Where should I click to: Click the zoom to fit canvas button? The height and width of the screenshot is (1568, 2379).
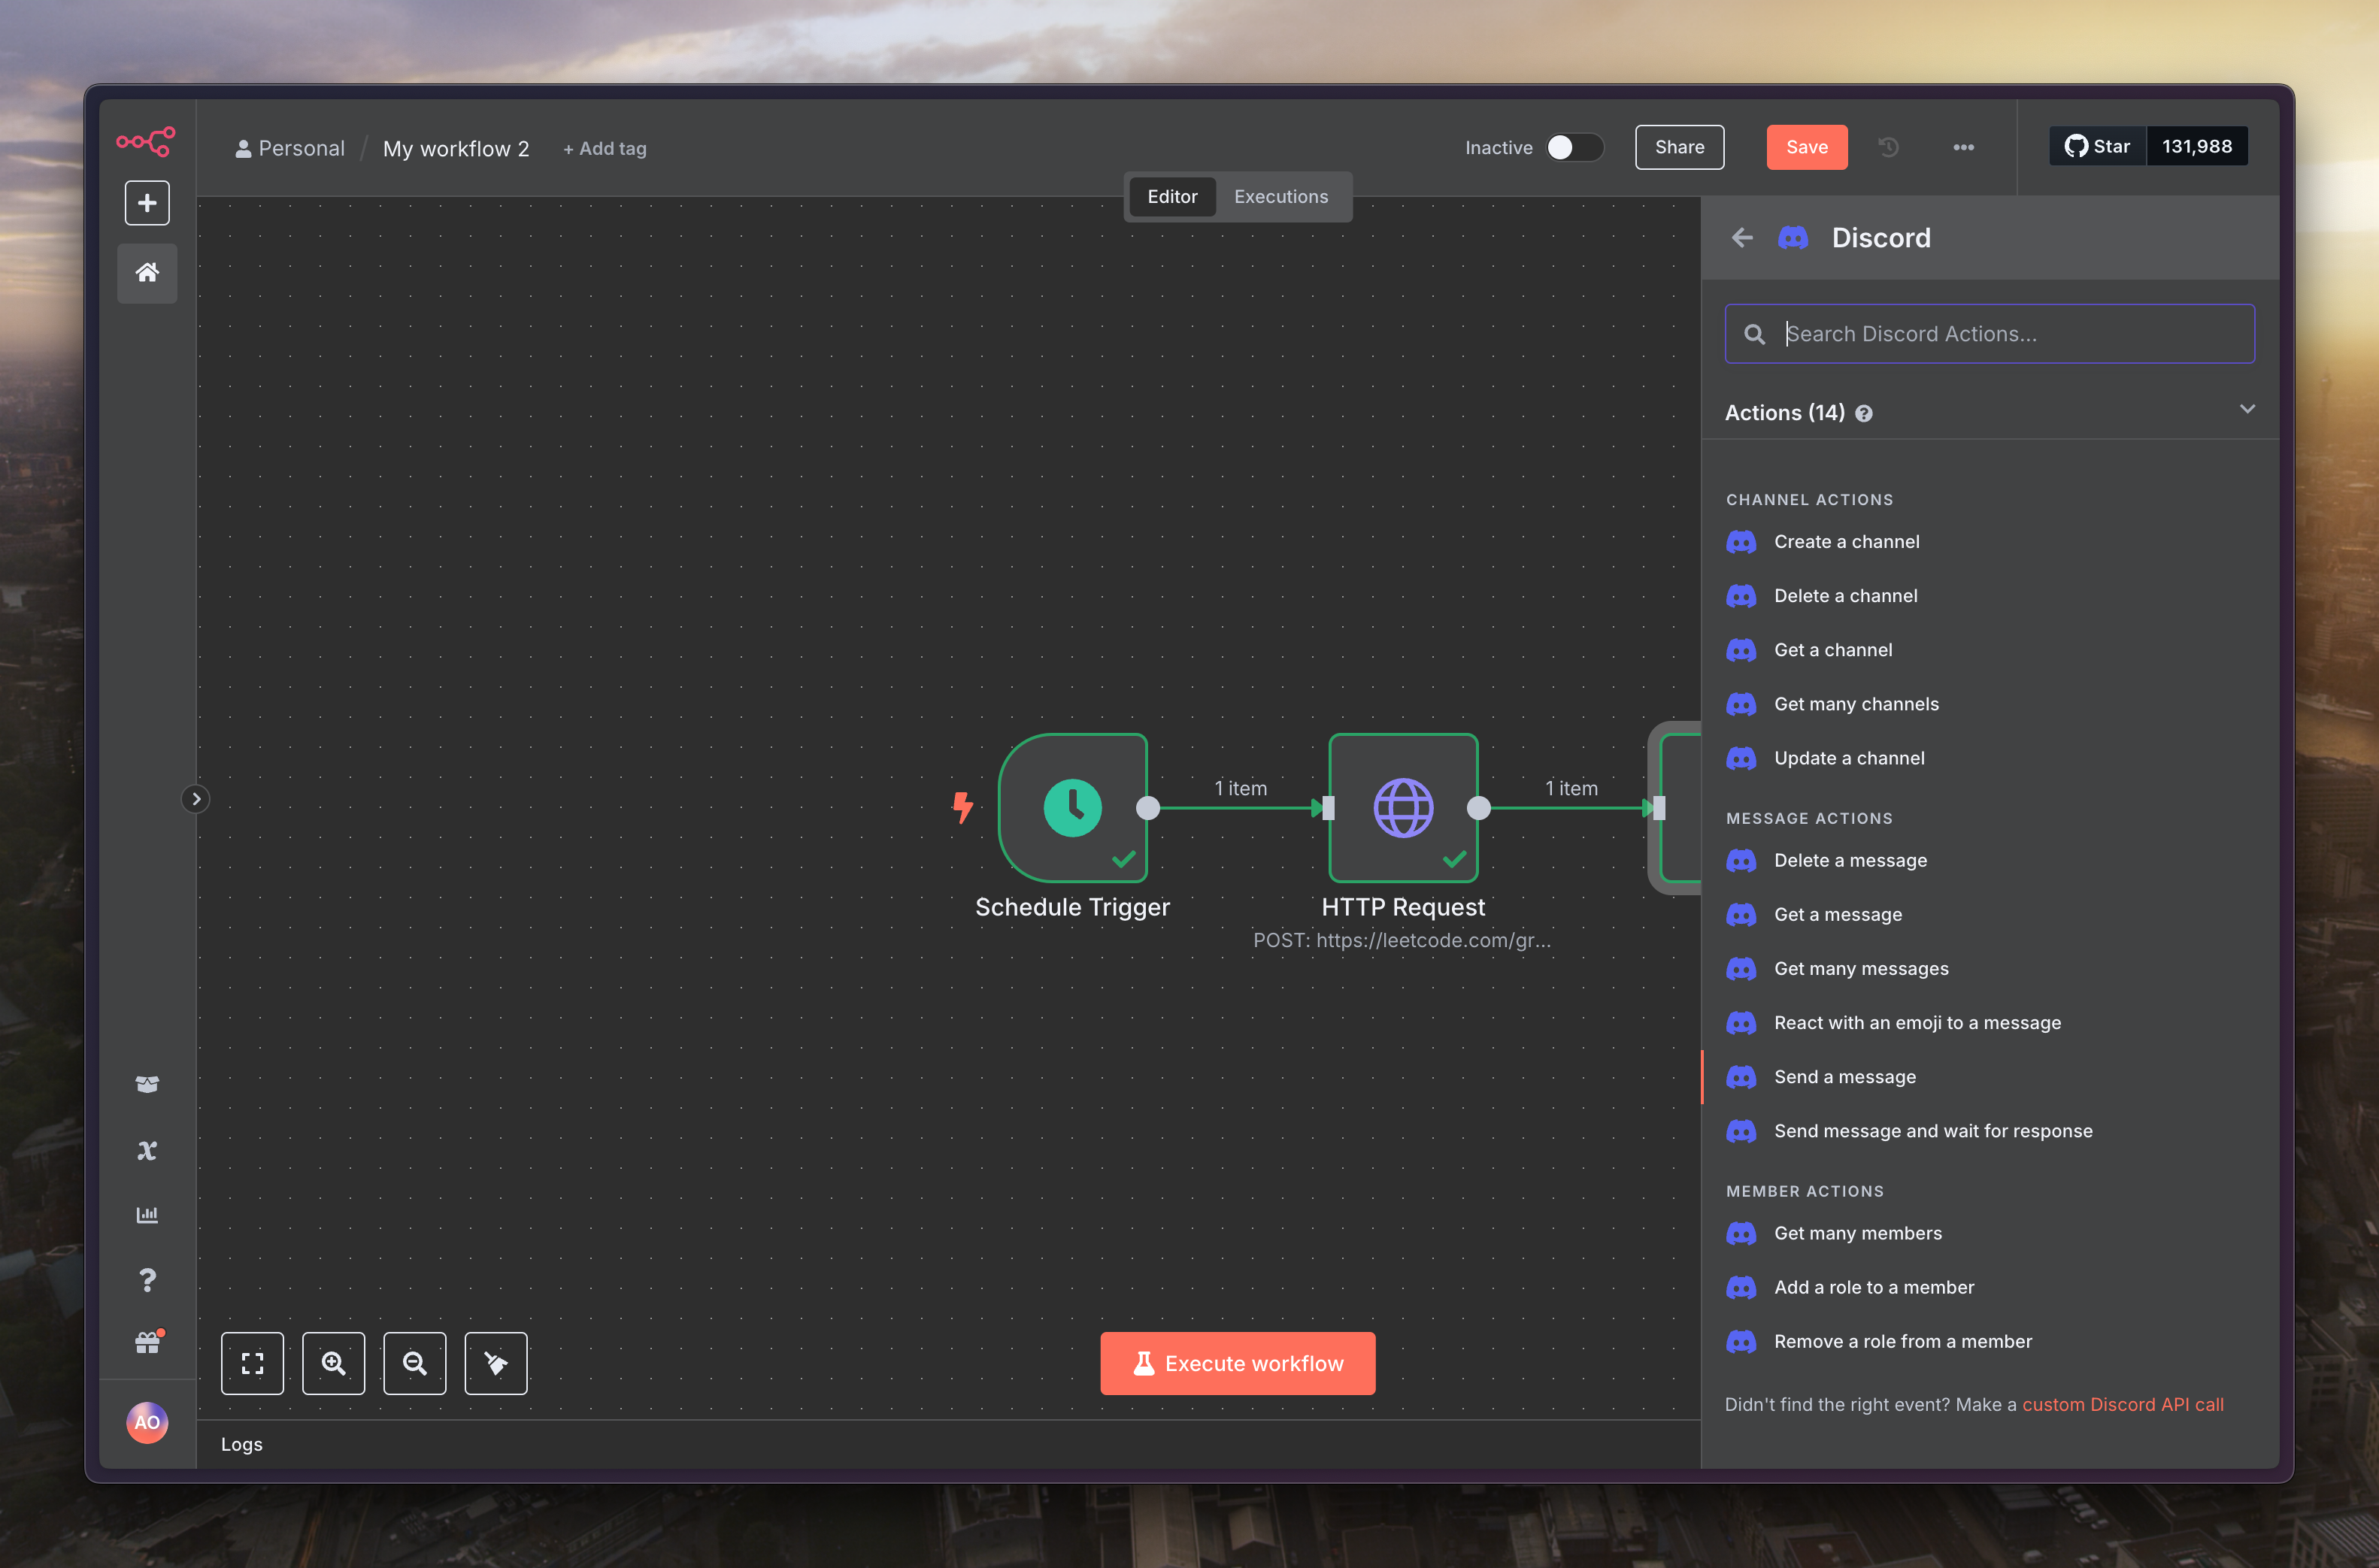pyautogui.click(x=252, y=1362)
